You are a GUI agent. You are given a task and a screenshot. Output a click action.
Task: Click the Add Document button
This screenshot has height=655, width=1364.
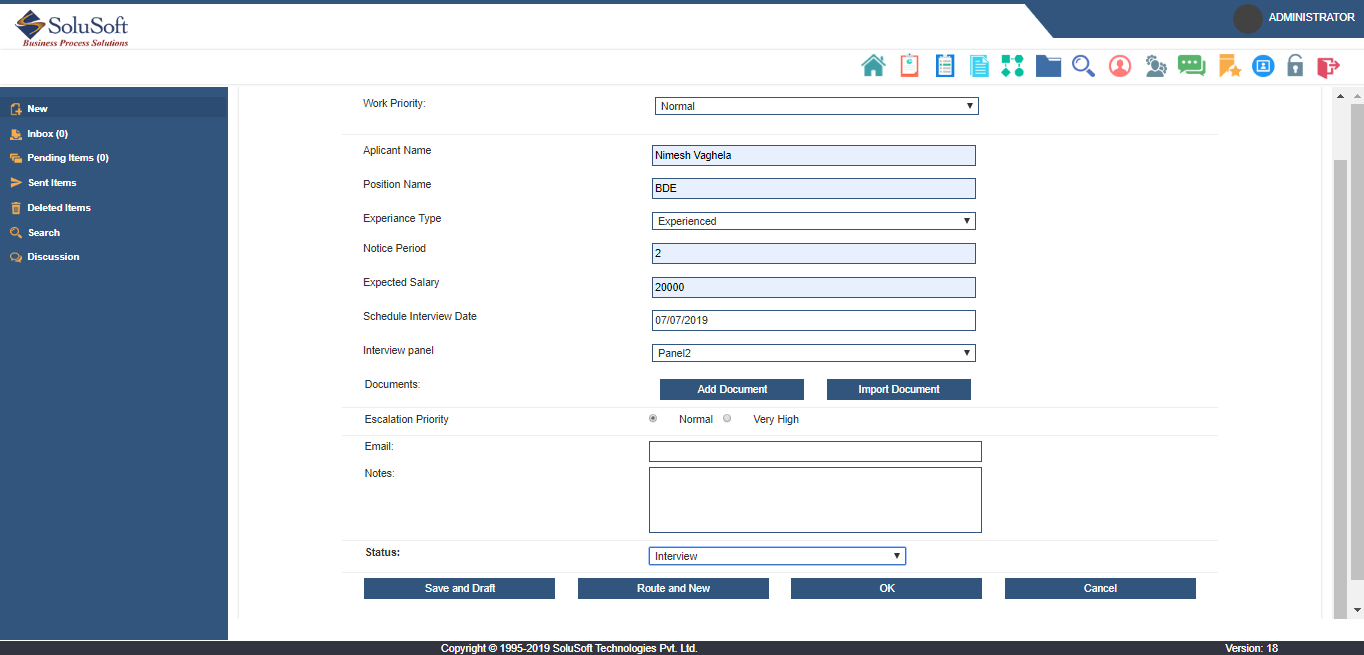[732, 389]
